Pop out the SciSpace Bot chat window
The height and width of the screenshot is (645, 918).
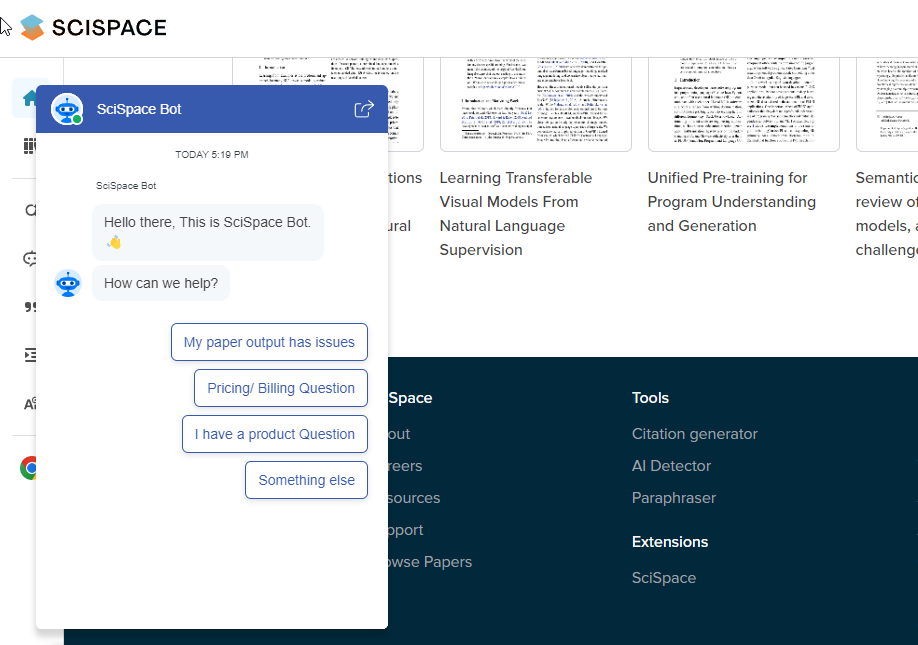[364, 109]
